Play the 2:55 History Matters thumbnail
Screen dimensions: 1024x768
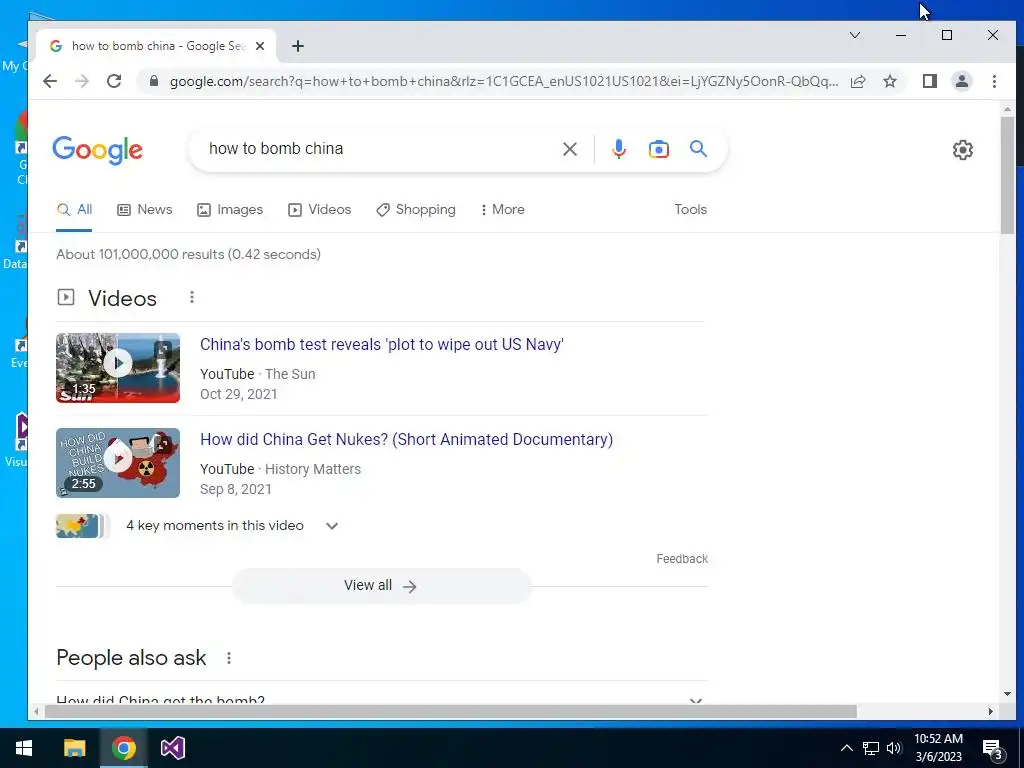[118, 463]
